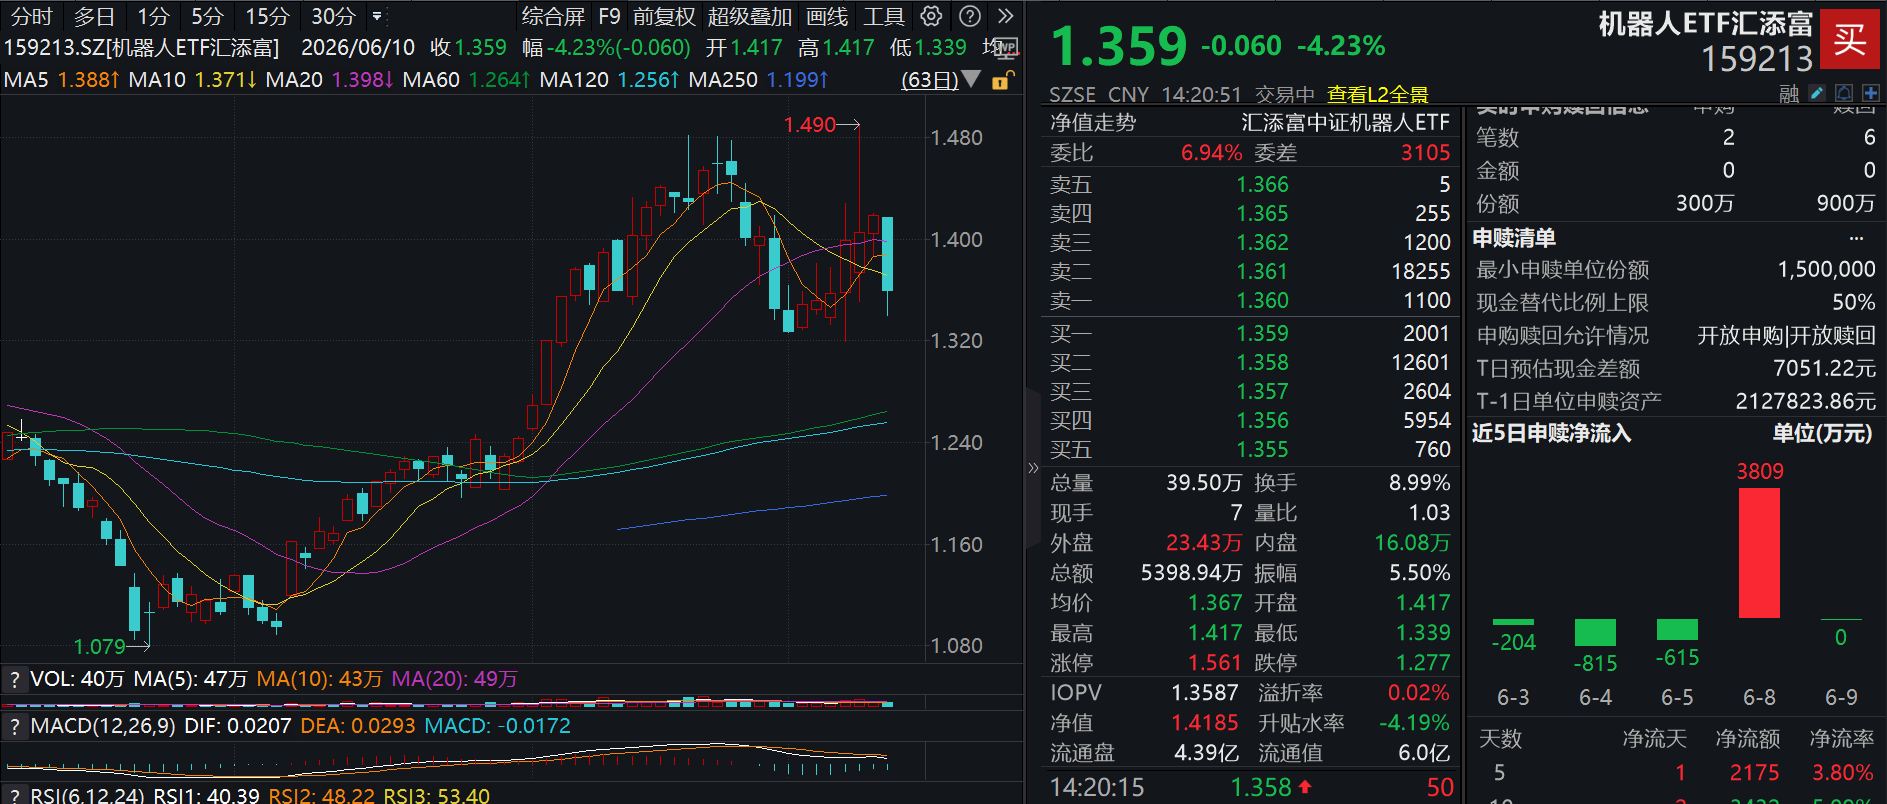This screenshot has width=1887, height=804.
Task: Click the 委比 value 6.94%
Action: click(x=1211, y=153)
